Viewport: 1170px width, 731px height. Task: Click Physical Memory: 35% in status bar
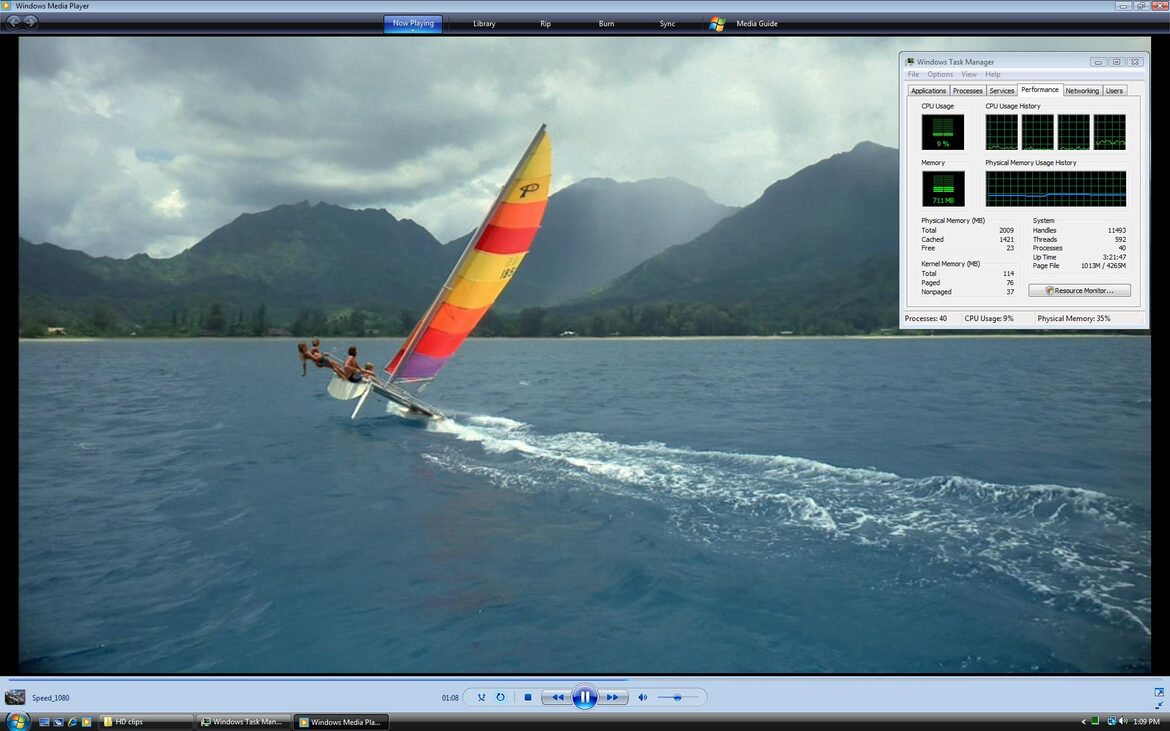click(1074, 319)
